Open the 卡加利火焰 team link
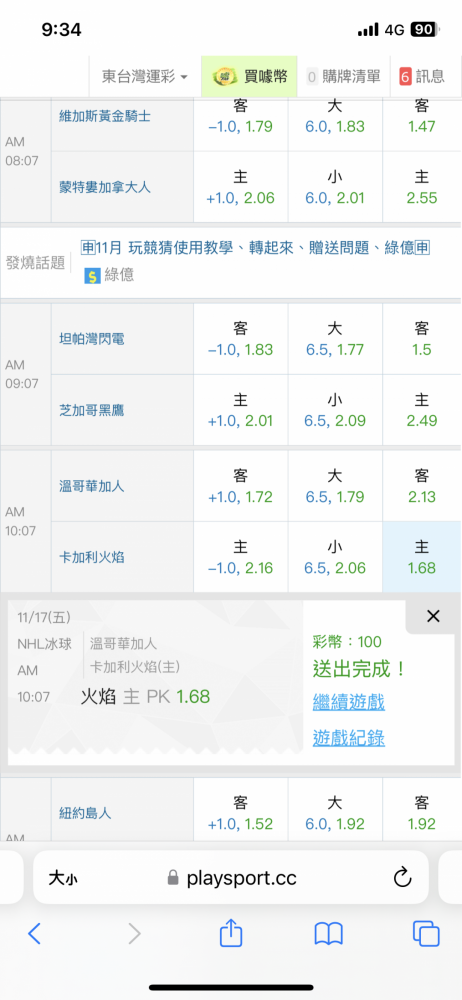This screenshot has height=1000, width=462. (91, 557)
